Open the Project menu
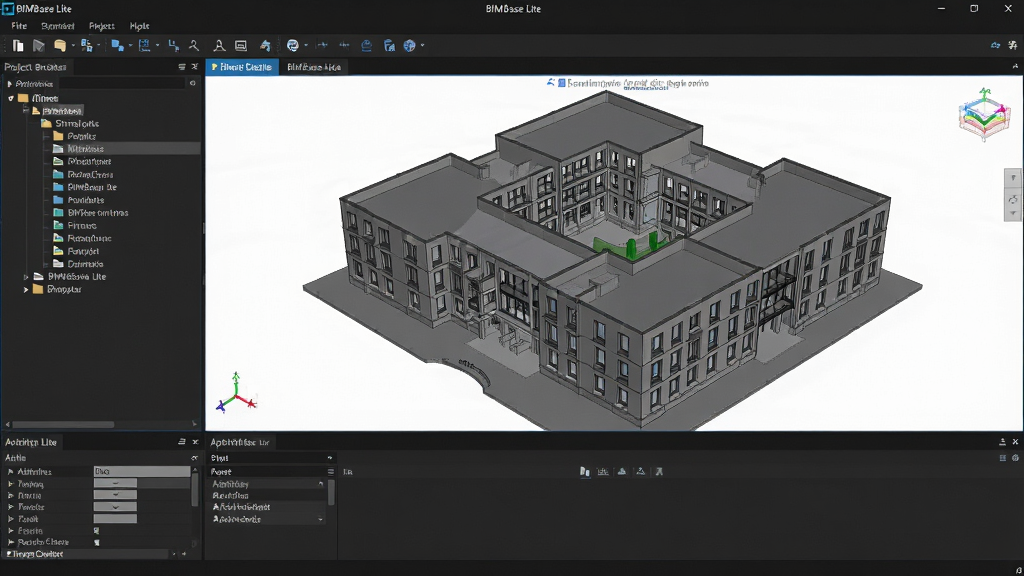 [101, 26]
